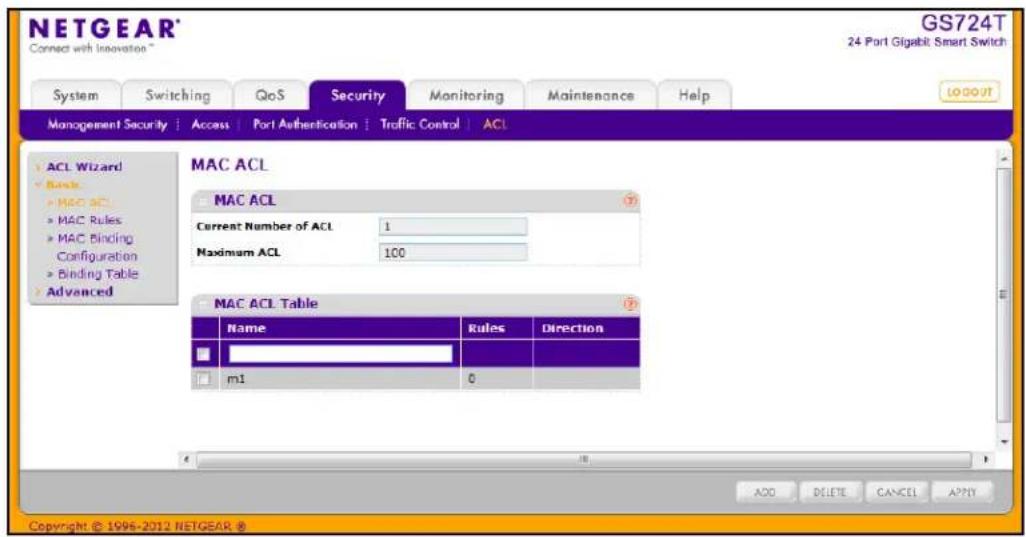The height and width of the screenshot is (537, 1026).
Task: Click the m1 ACL name cell
Action: click(x=340, y=379)
